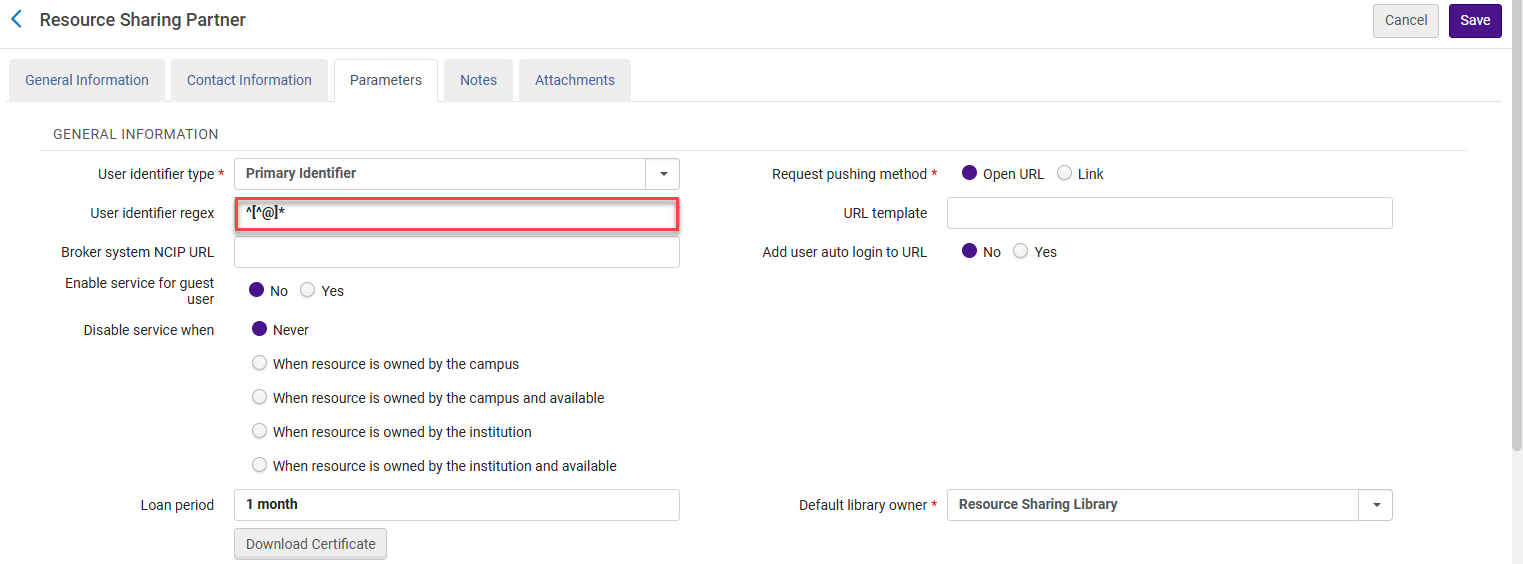Save the resource sharing partner
The image size is (1523, 564).
[1475, 20]
